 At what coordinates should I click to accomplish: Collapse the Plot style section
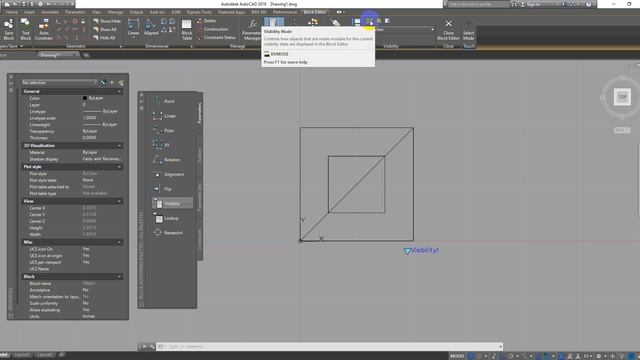tap(119, 167)
